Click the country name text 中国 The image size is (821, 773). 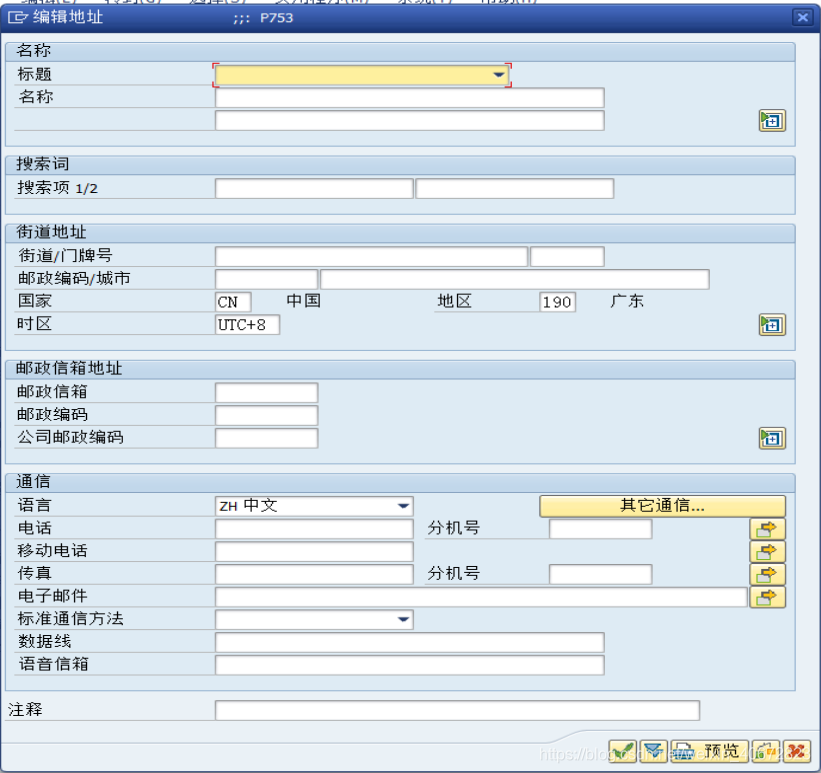(304, 301)
